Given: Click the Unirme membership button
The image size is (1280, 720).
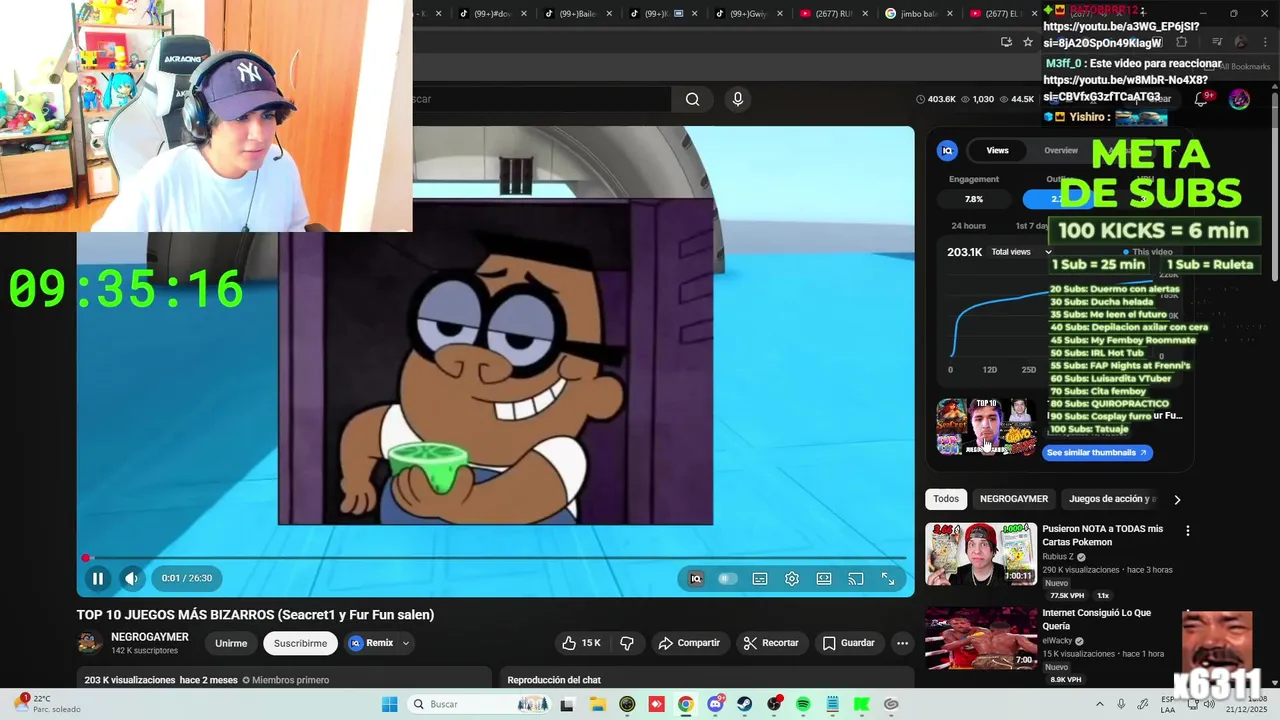Looking at the screenshot, I should click(231, 643).
